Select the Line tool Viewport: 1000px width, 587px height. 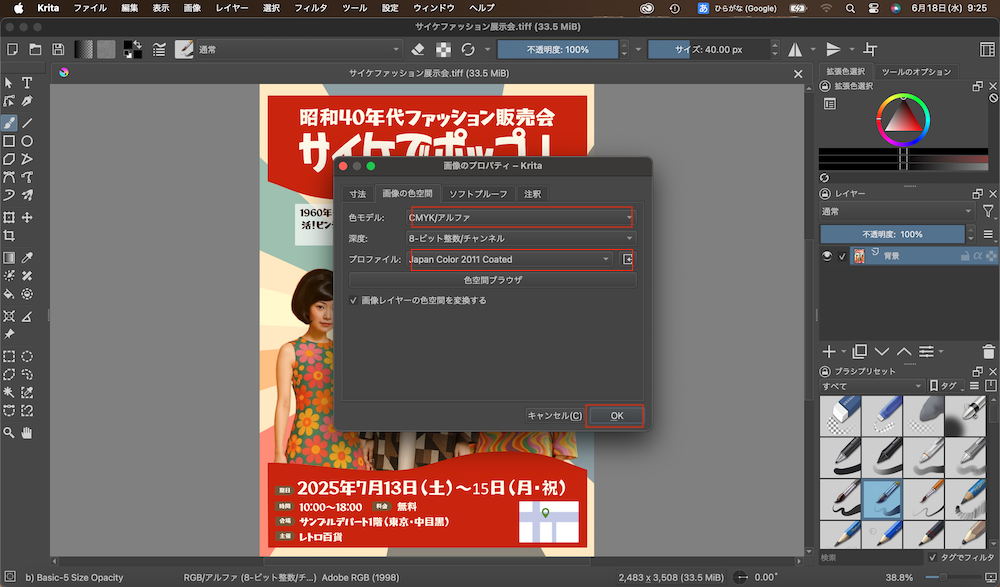[x=27, y=123]
